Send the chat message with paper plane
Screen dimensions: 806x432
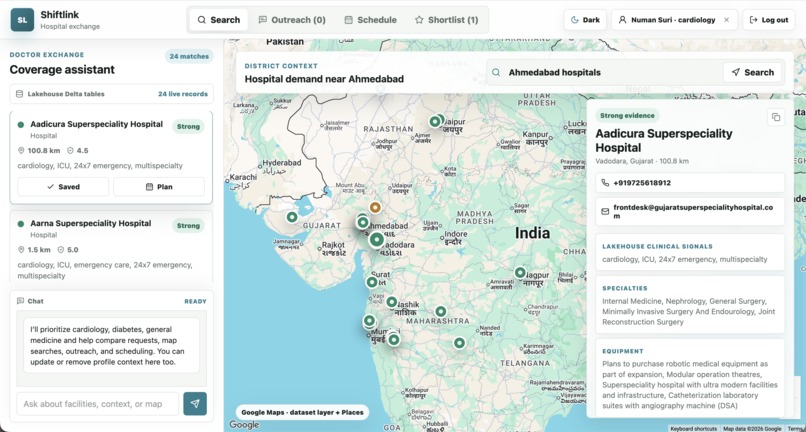pos(195,404)
